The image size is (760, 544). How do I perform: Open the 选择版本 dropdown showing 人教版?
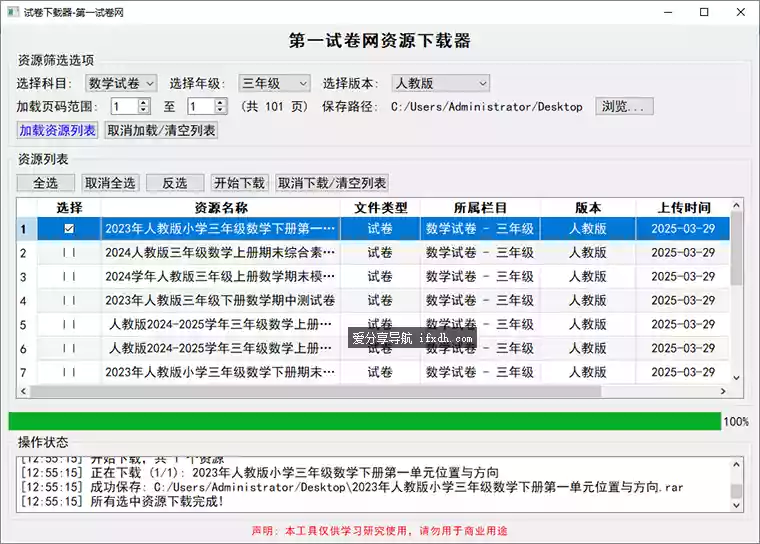(x=441, y=83)
